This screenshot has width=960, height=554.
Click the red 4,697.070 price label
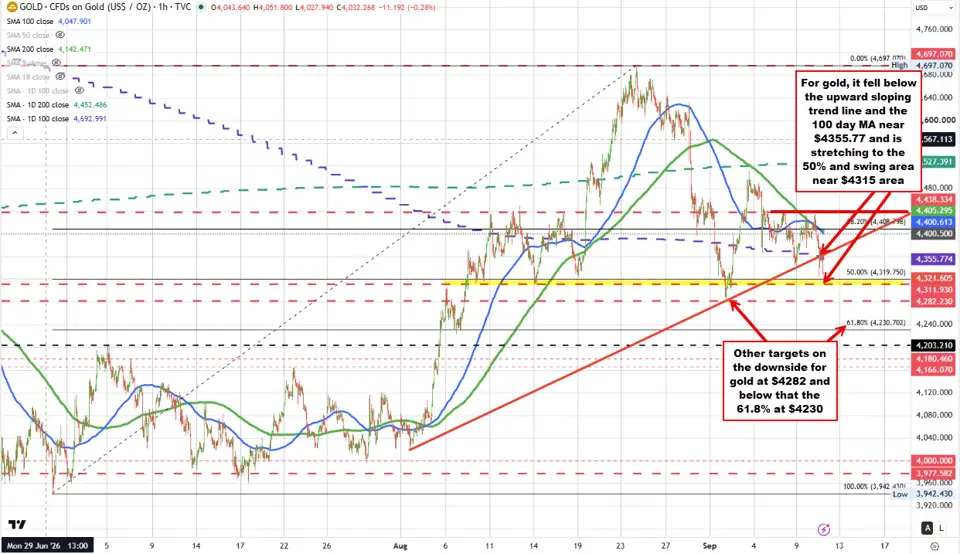pyautogui.click(x=933, y=54)
